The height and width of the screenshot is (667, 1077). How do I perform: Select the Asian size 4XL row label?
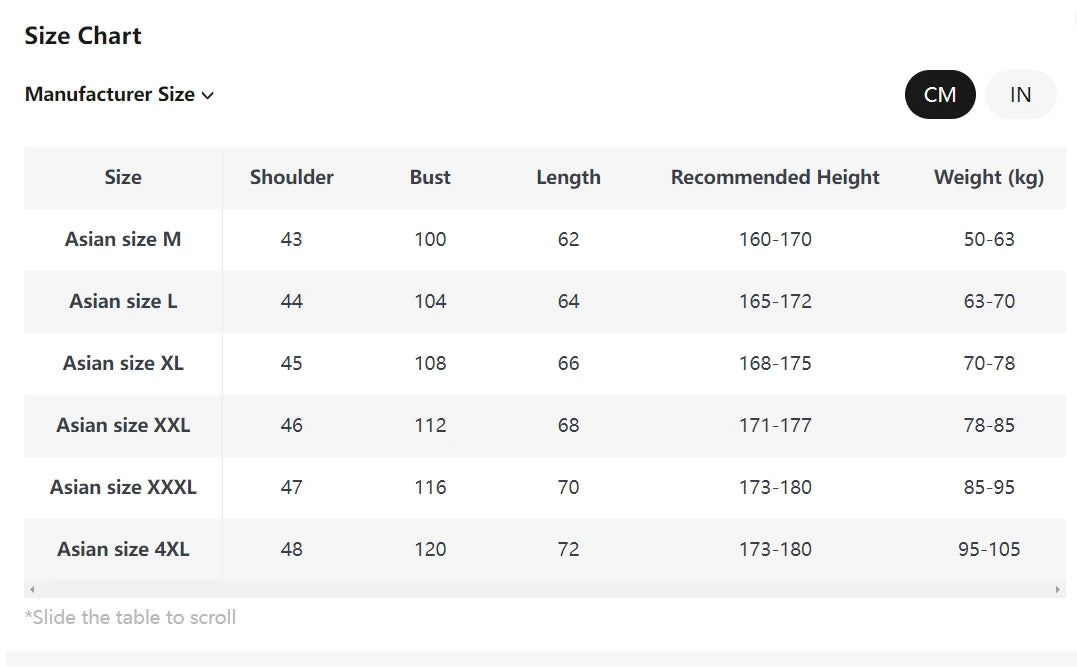(123, 550)
